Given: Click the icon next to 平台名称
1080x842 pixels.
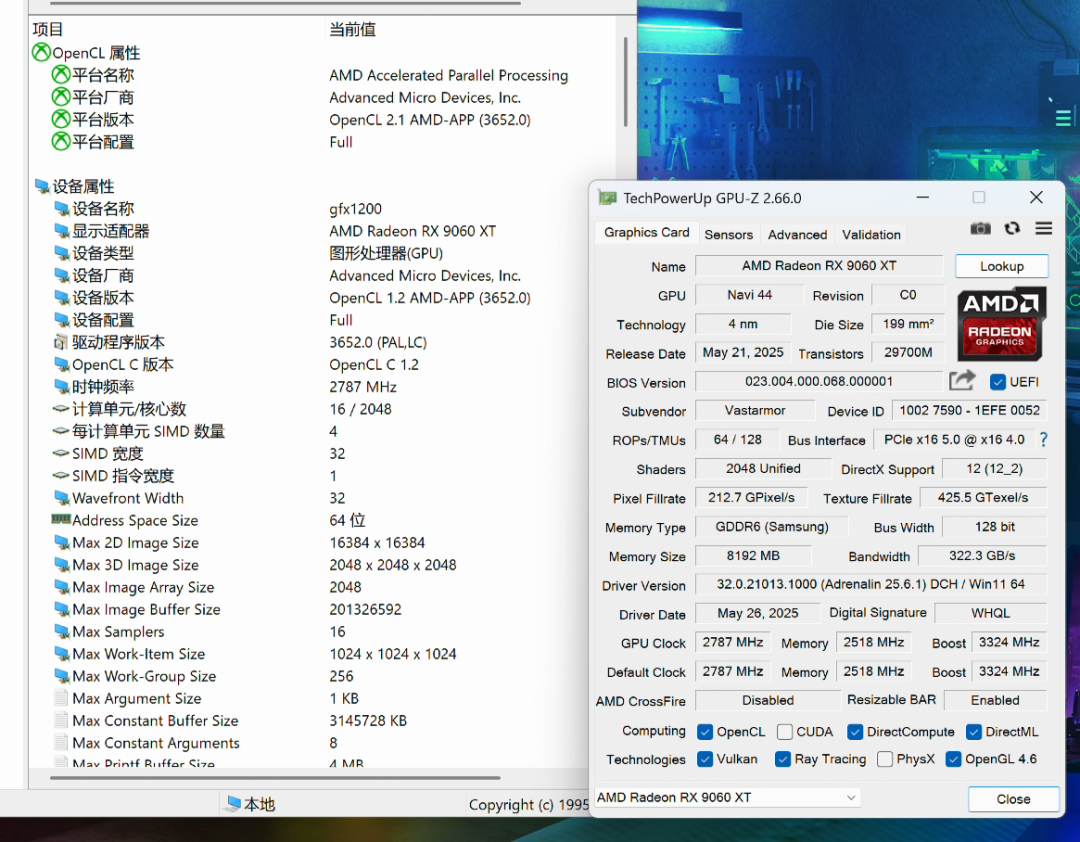Looking at the screenshot, I should click(61, 74).
